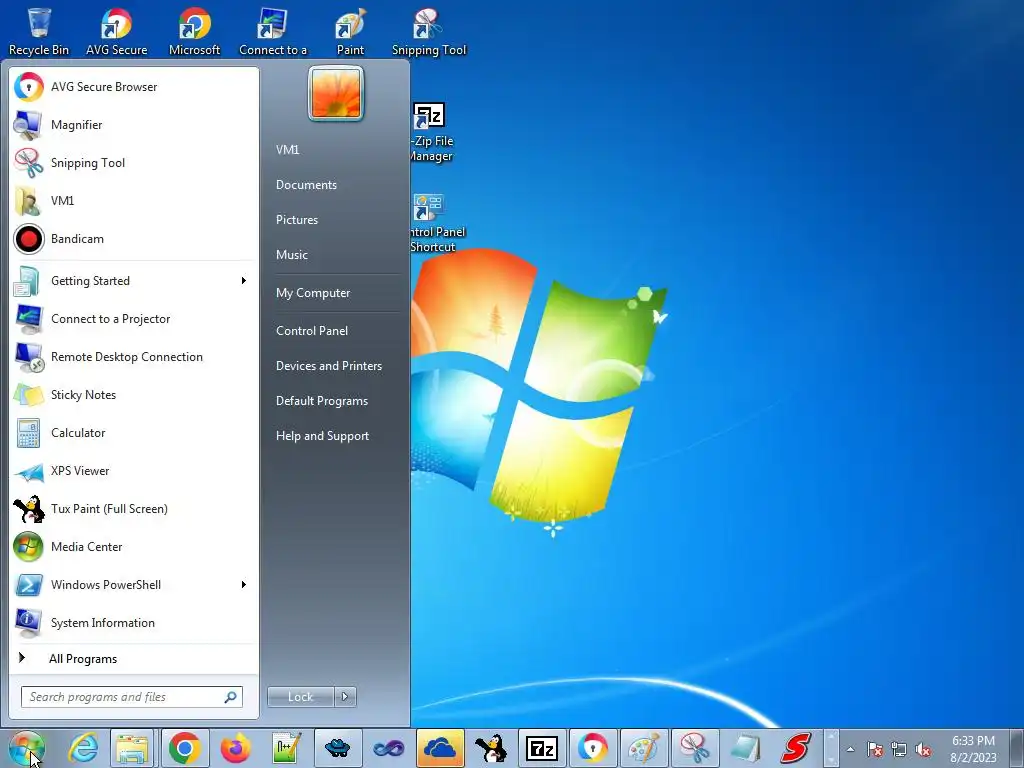Click network status tray icon

click(899, 750)
